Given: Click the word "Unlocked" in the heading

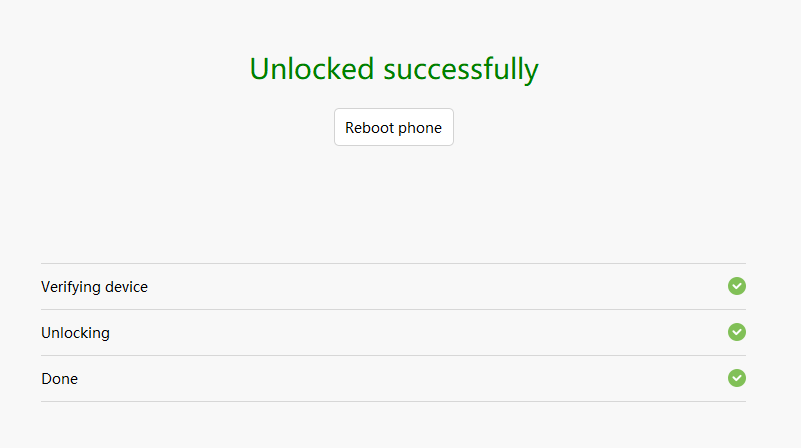Looking at the screenshot, I should pos(312,69).
